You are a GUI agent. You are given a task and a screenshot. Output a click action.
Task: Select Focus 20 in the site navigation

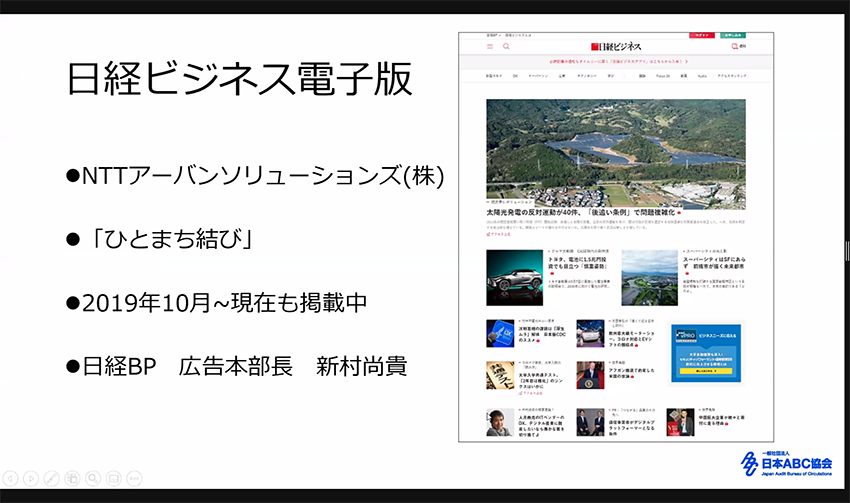pyautogui.click(x=663, y=76)
